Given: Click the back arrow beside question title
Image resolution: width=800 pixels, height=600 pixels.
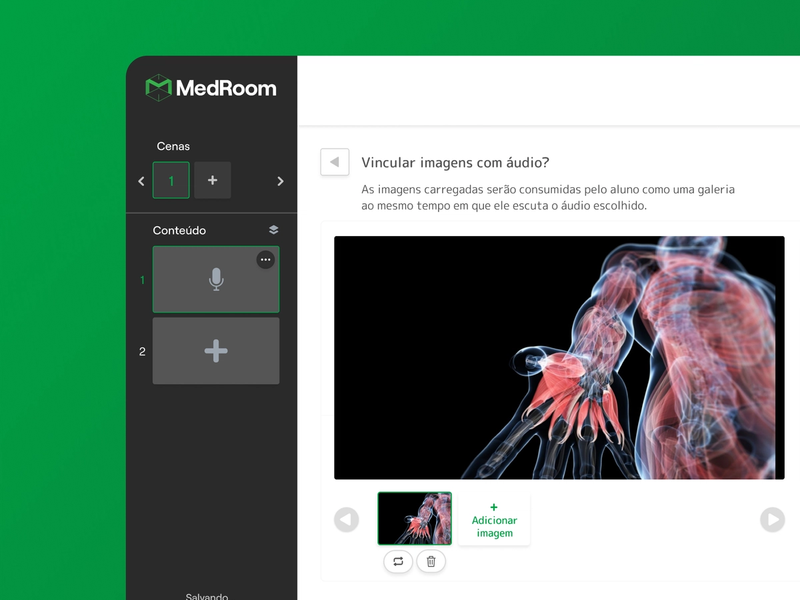Looking at the screenshot, I should click(x=335, y=162).
